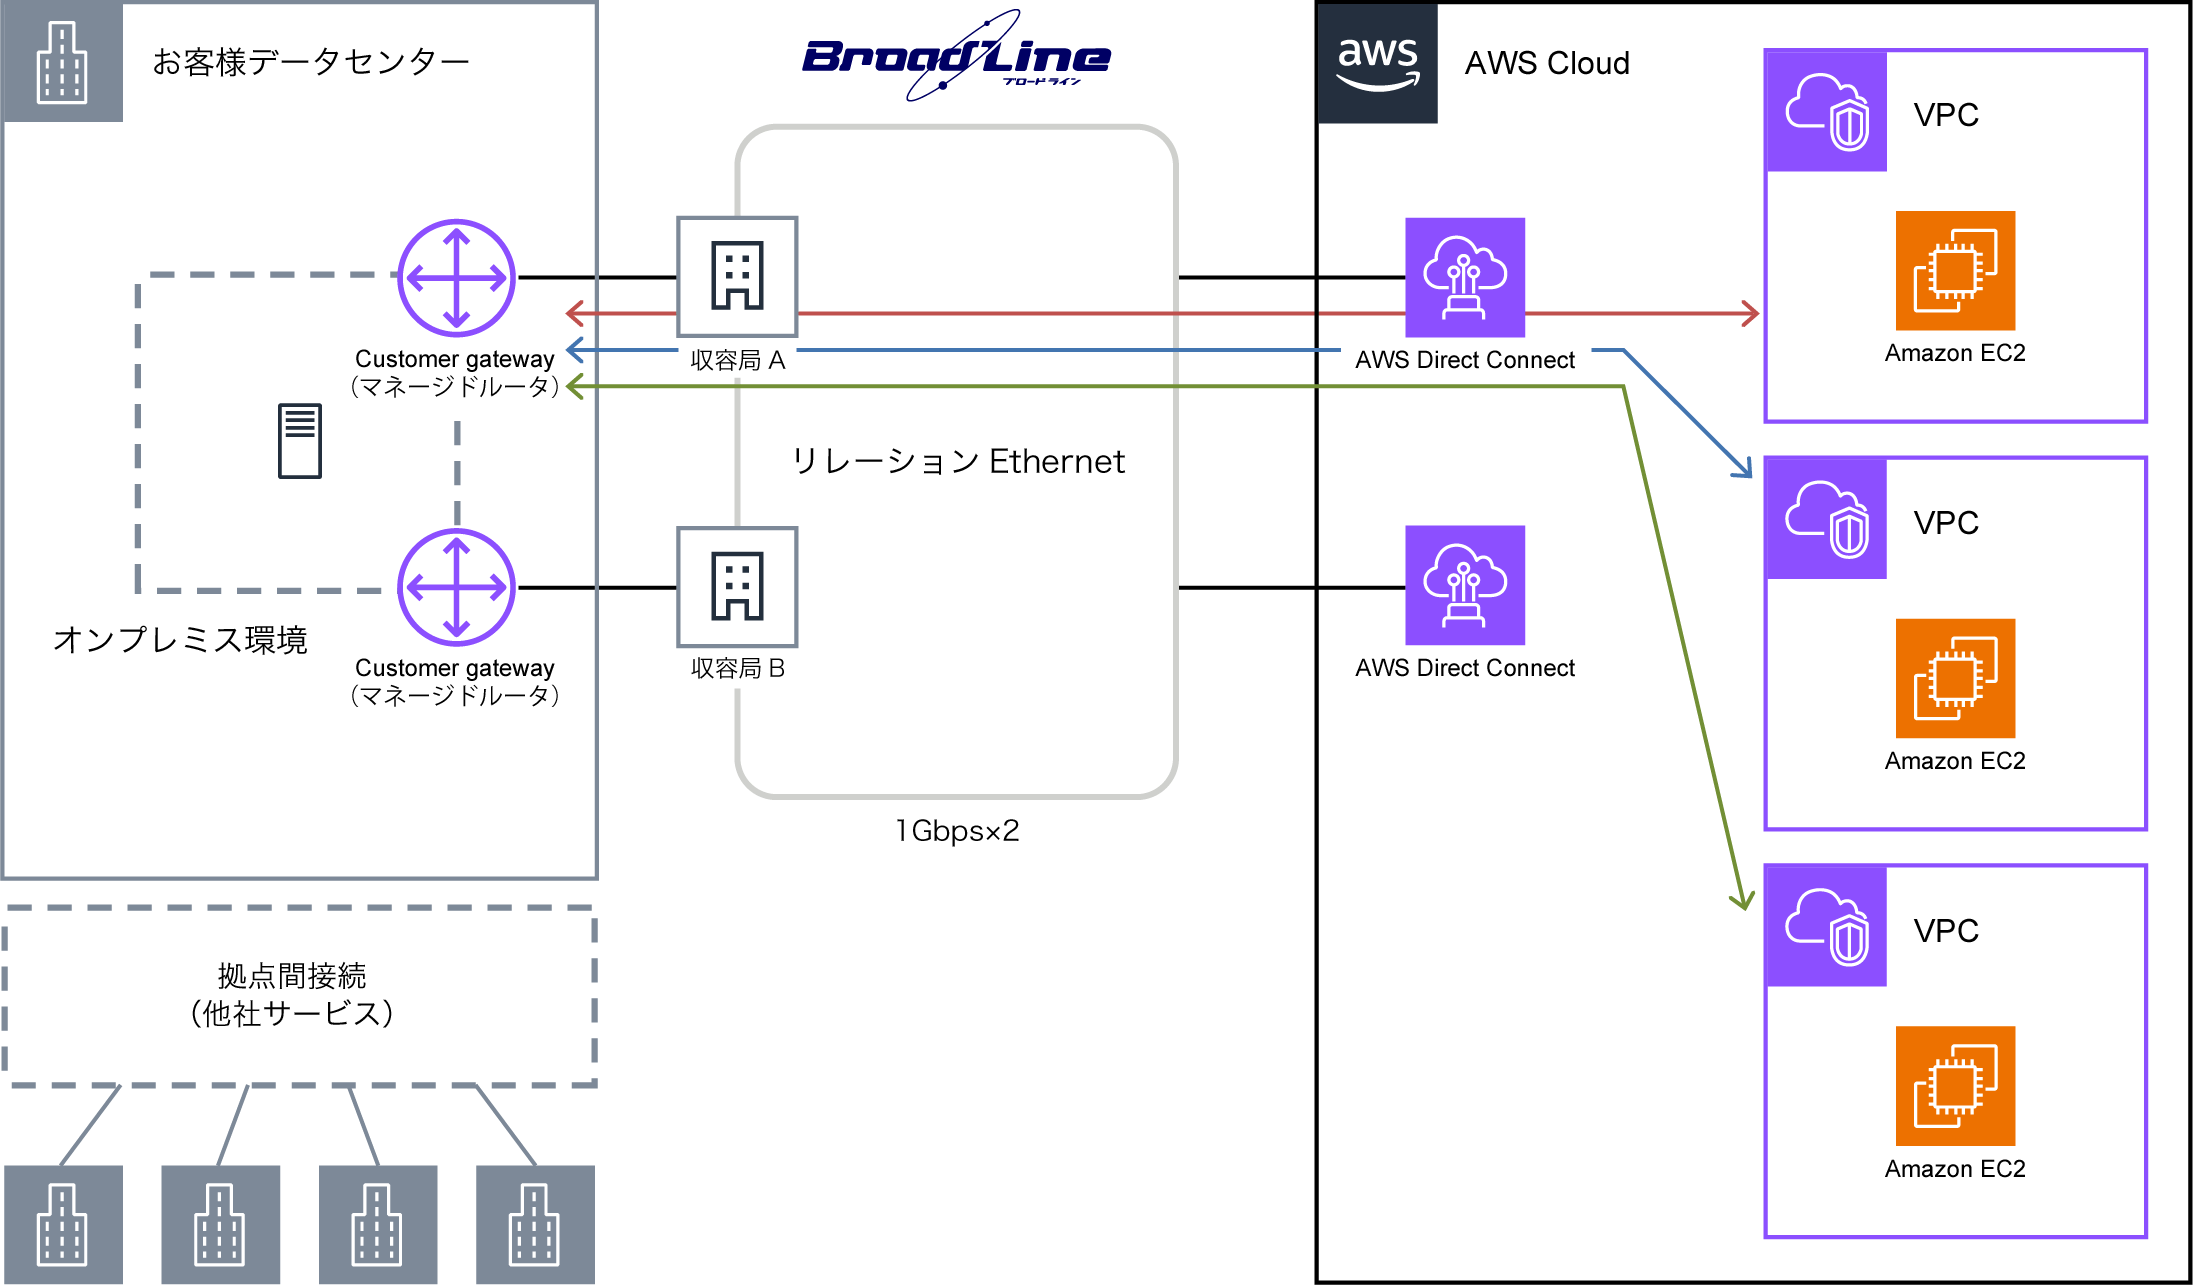Select the on-premises server icon
The width and height of the screenshot is (2193, 1285).
[300, 441]
